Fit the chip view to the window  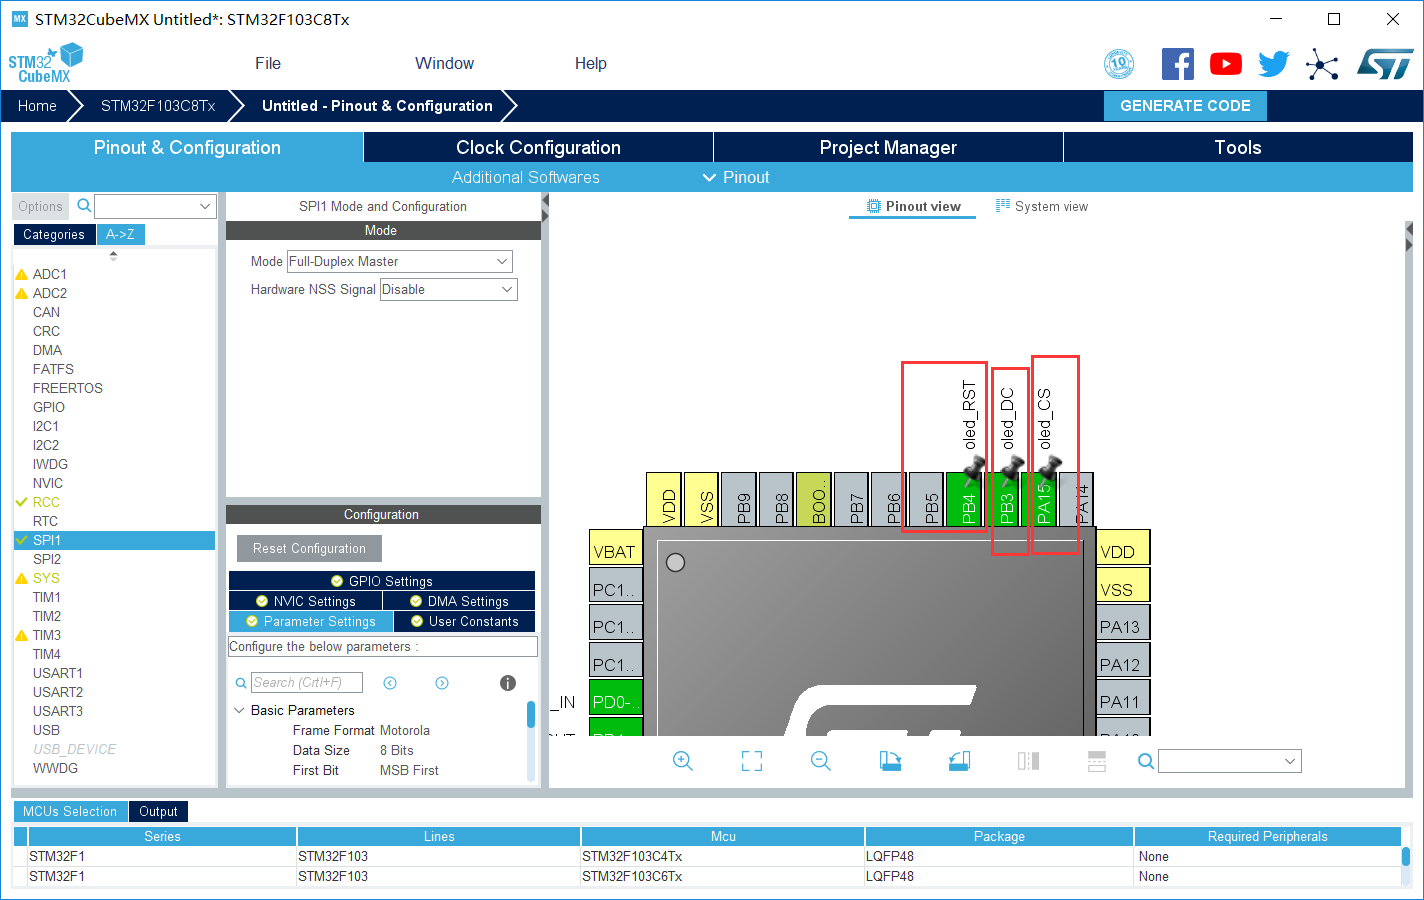click(752, 761)
